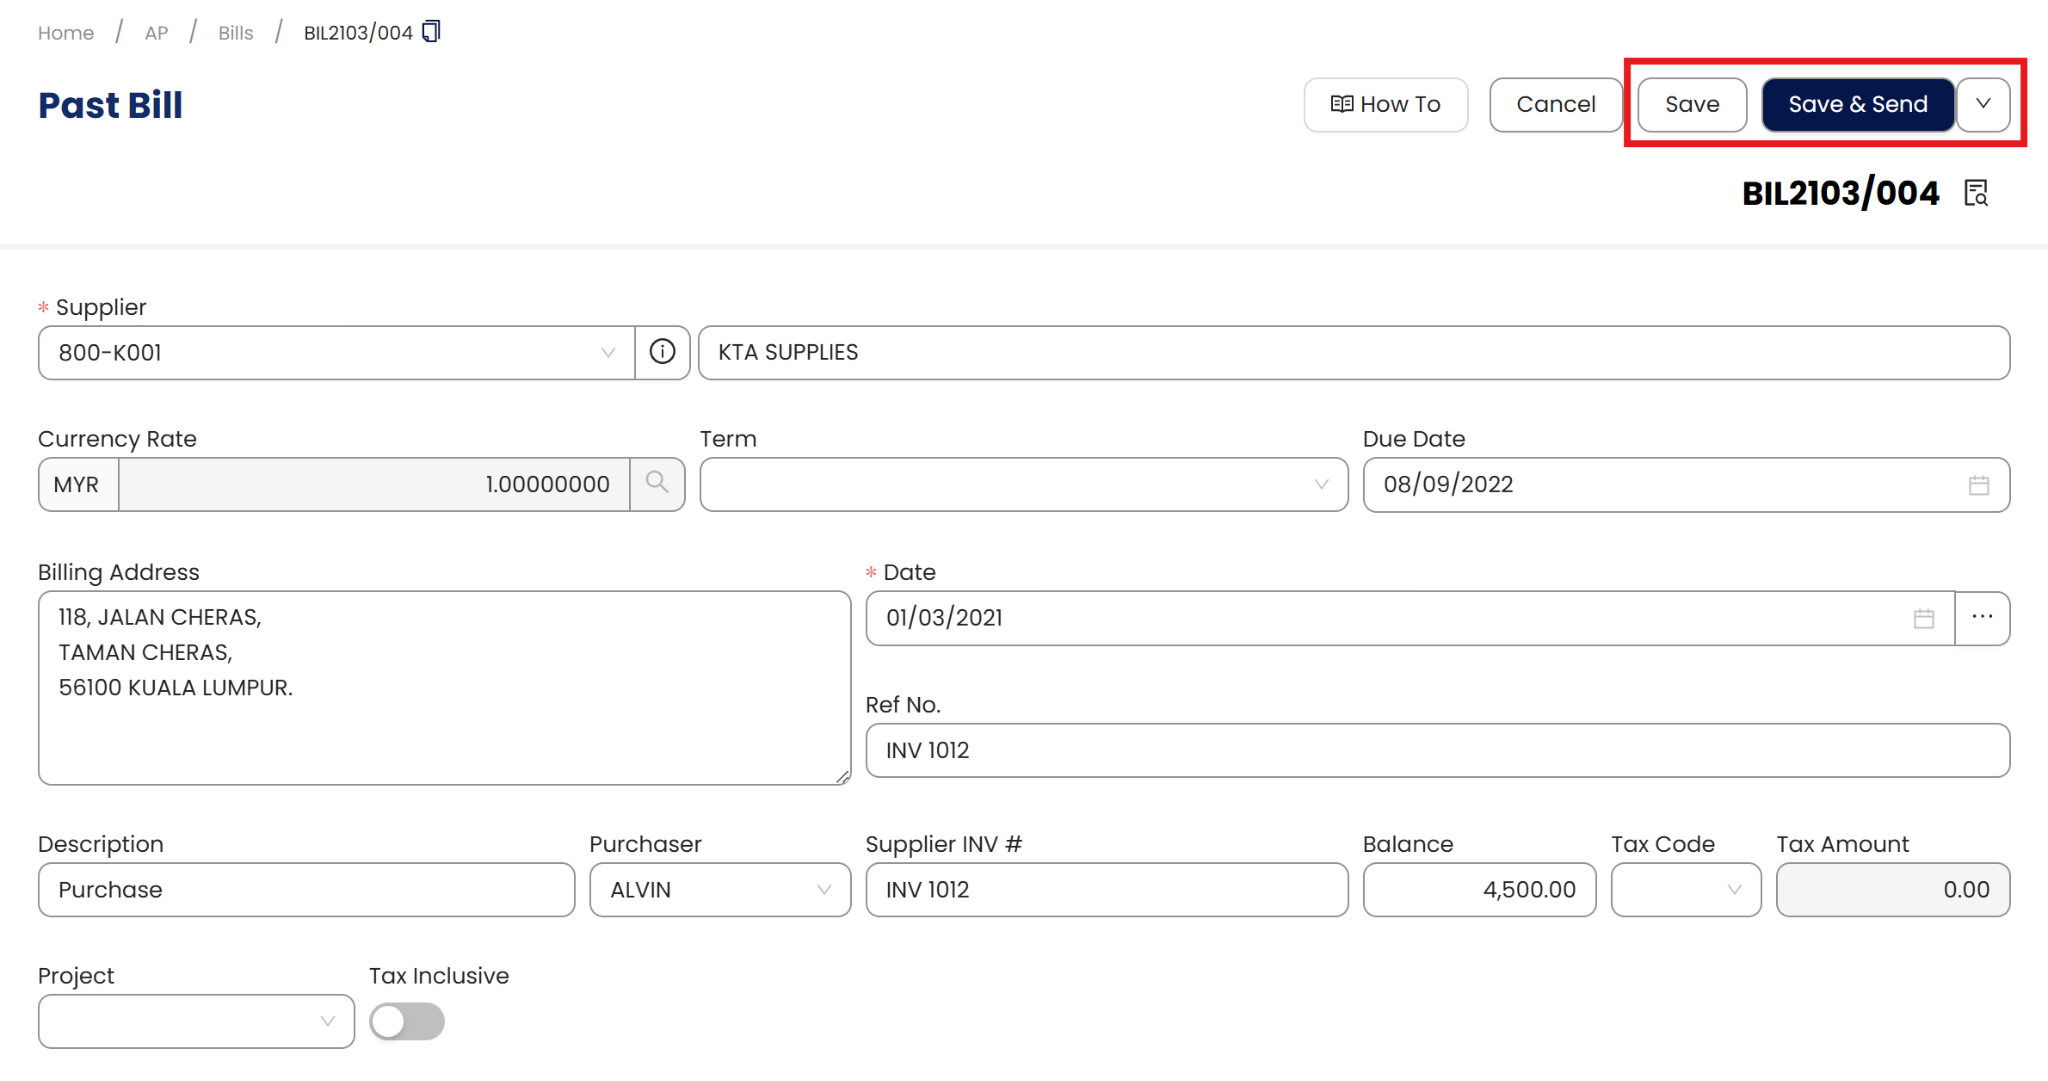Click into the Ref No. field

coord(1437,750)
